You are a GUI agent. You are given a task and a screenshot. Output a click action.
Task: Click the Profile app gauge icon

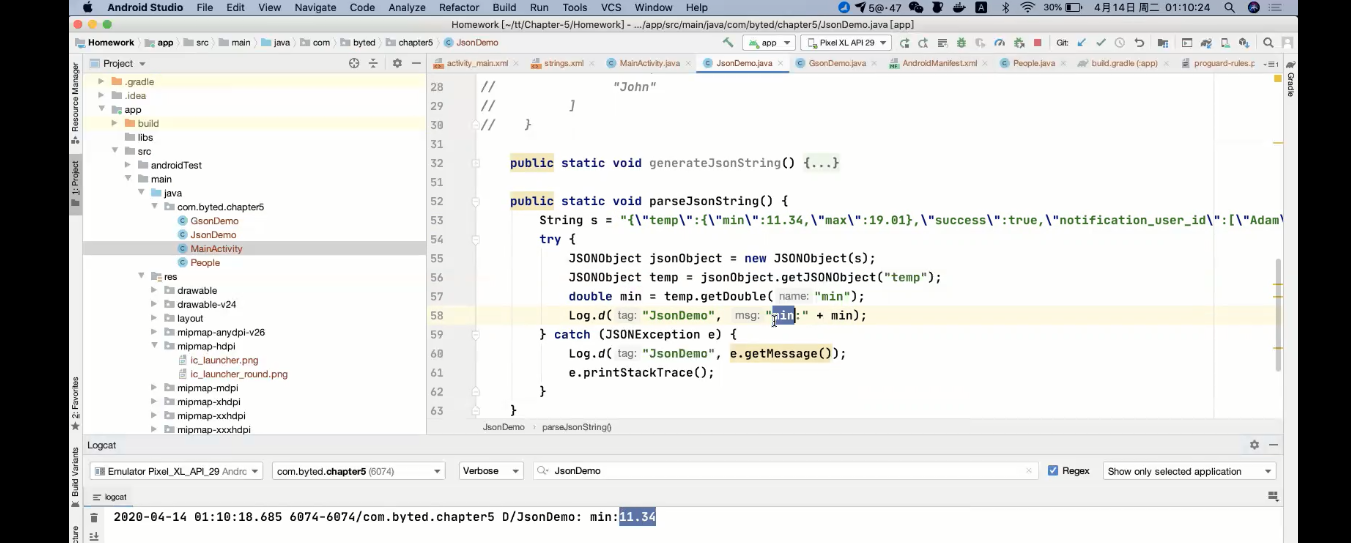coord(1000,43)
